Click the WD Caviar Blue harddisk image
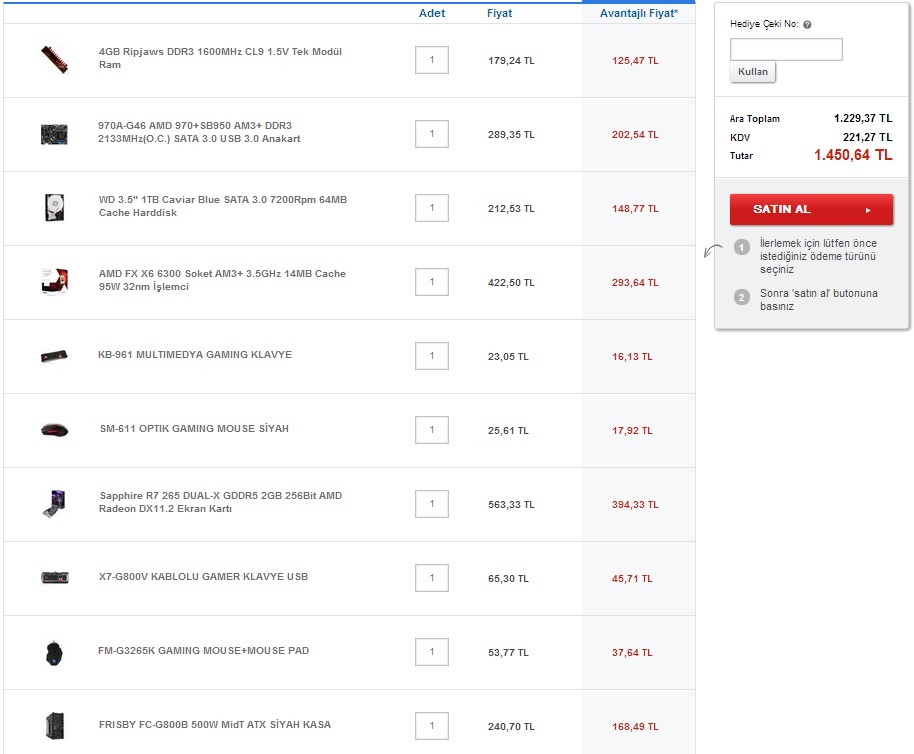The image size is (914, 754). (54, 208)
